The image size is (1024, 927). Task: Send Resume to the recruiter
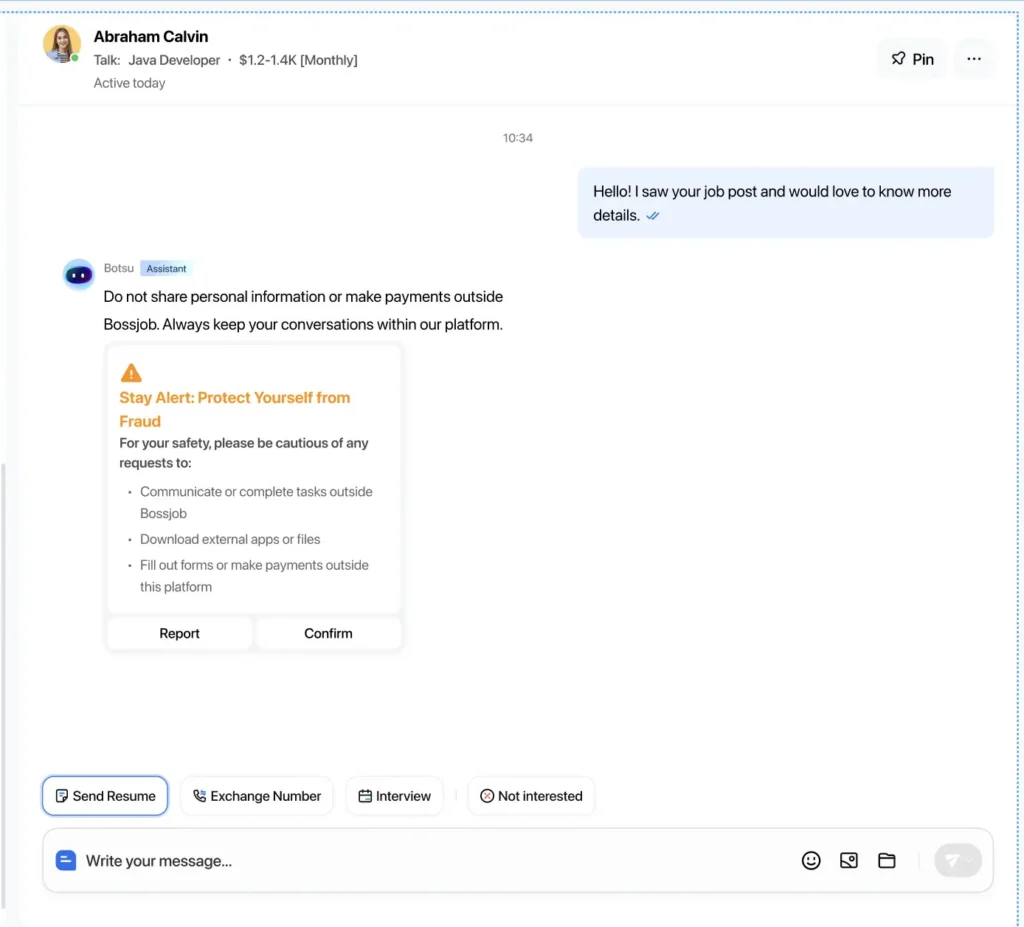pyautogui.click(x=104, y=796)
